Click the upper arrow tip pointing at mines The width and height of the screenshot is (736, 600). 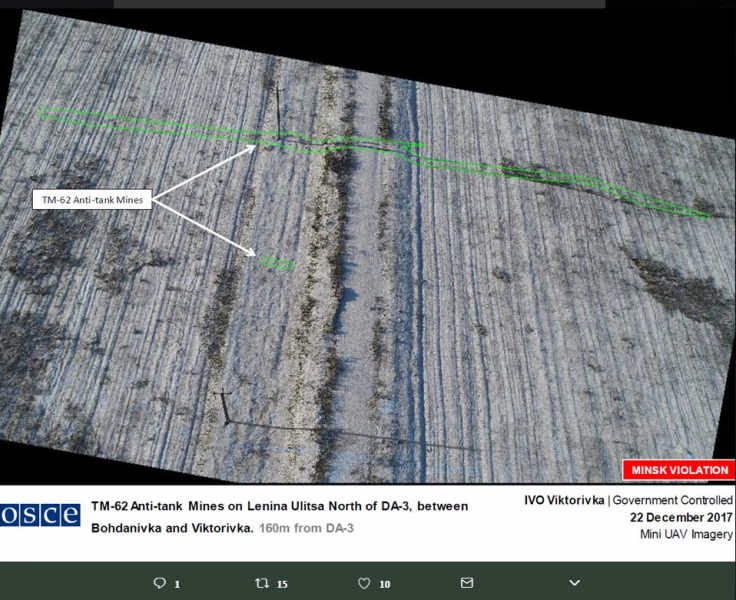(x=256, y=147)
